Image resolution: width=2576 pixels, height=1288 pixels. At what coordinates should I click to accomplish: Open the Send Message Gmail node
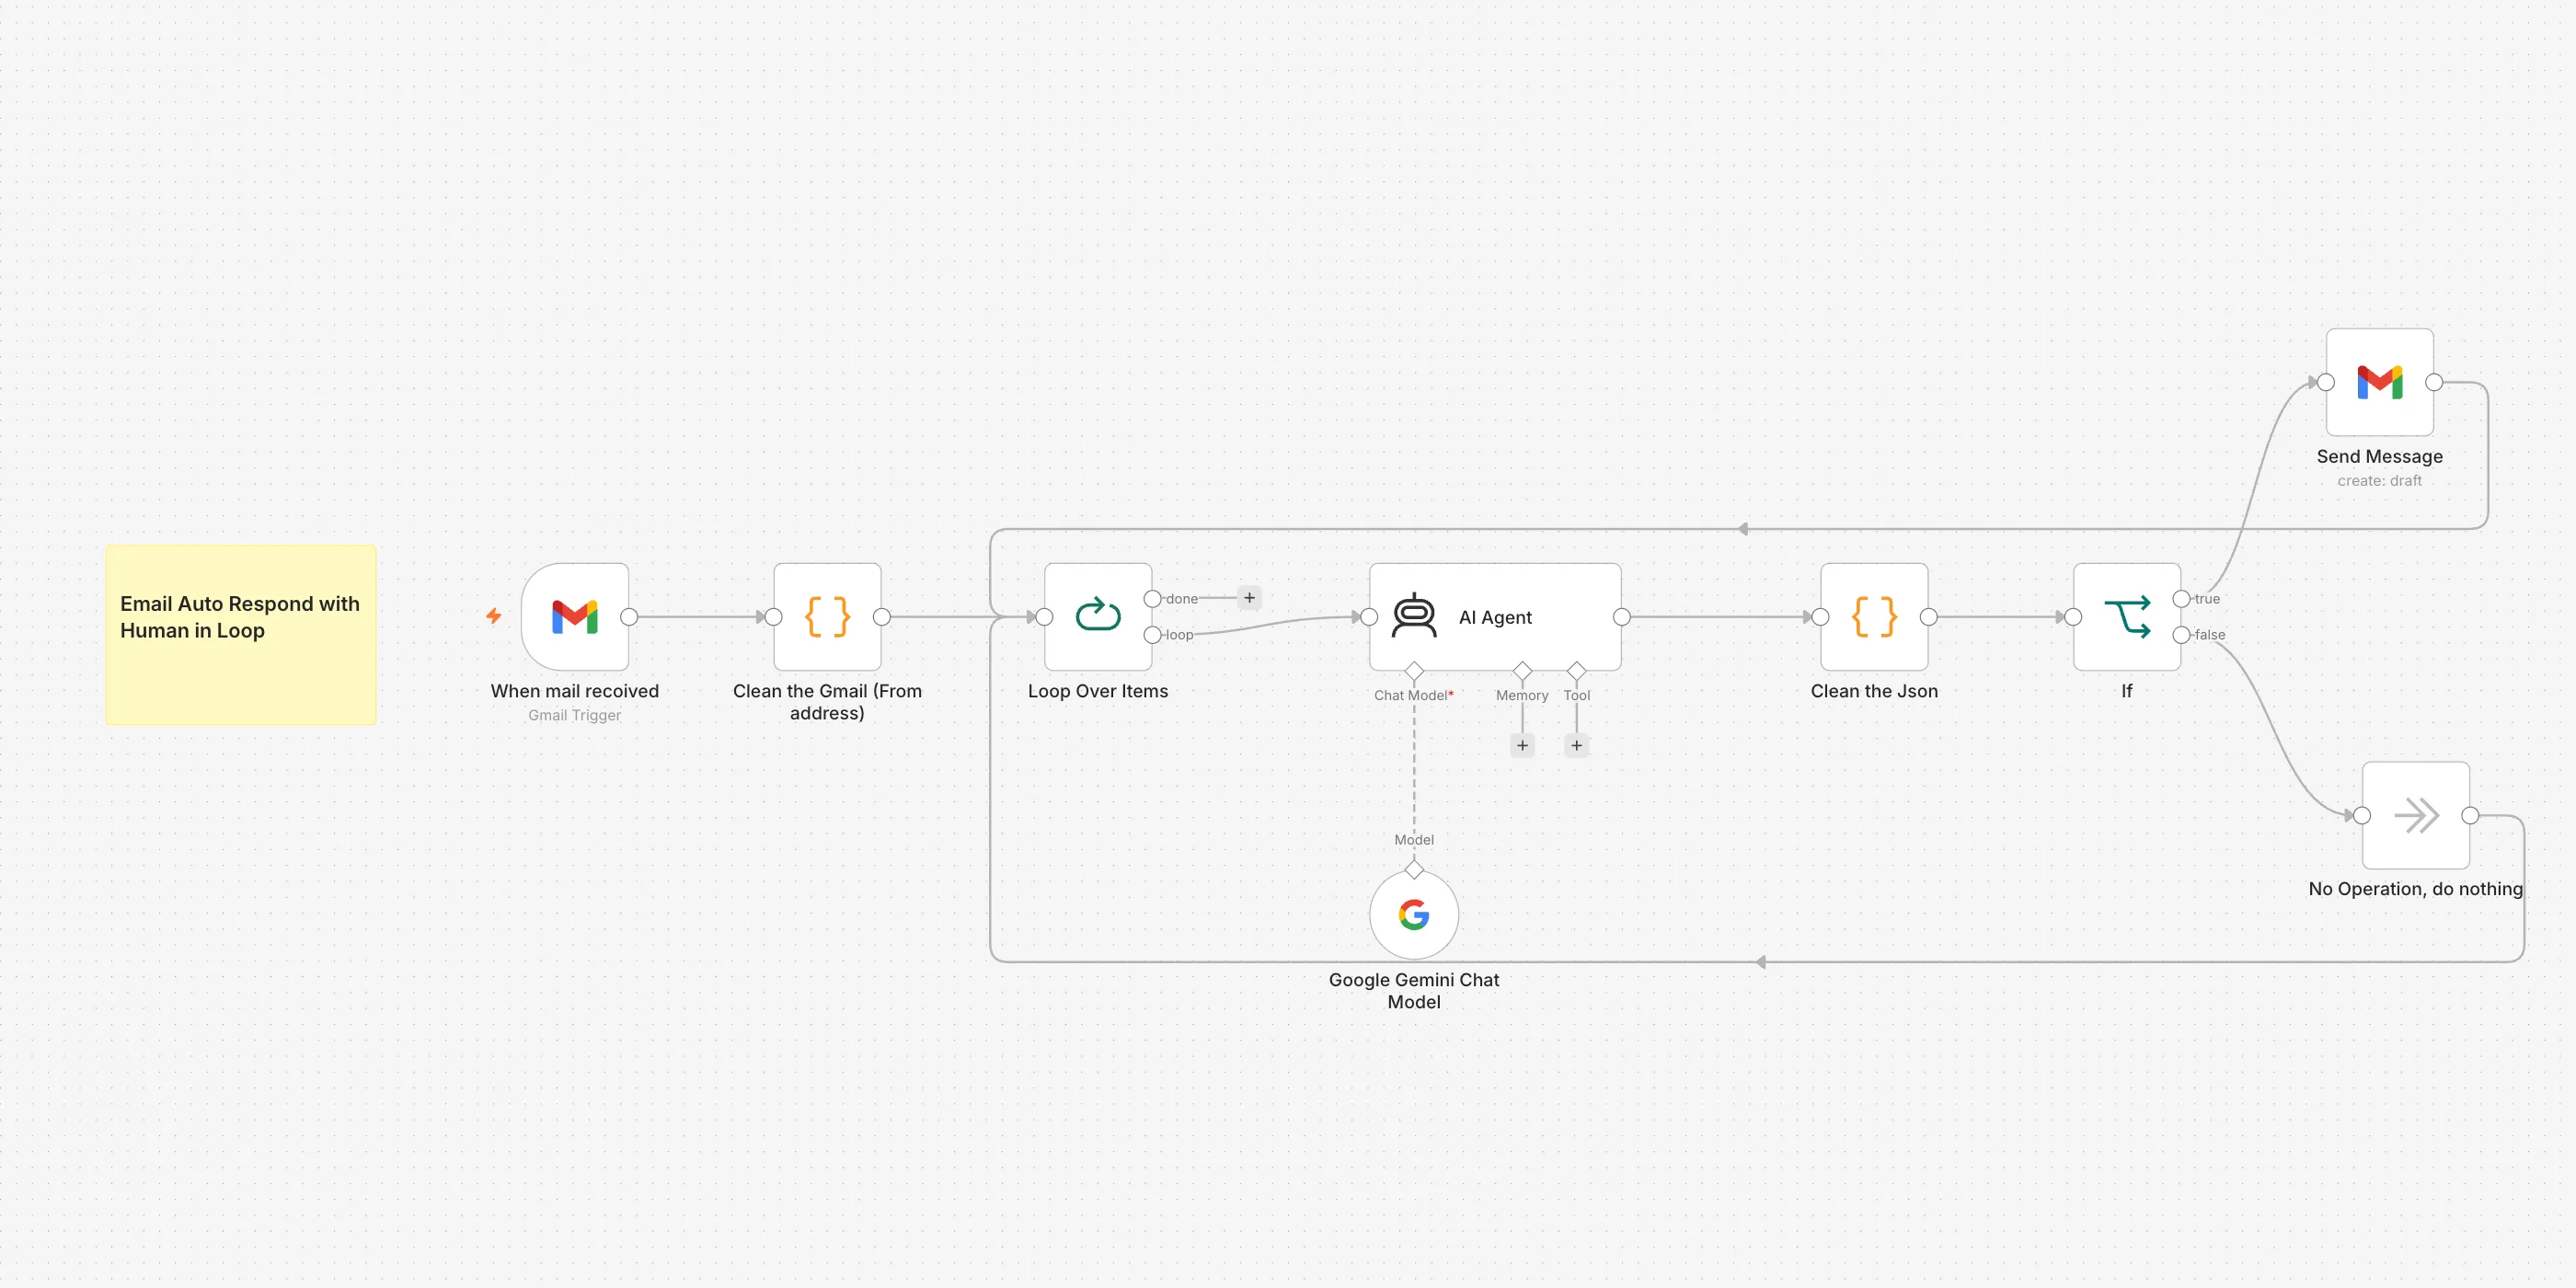coord(2380,382)
